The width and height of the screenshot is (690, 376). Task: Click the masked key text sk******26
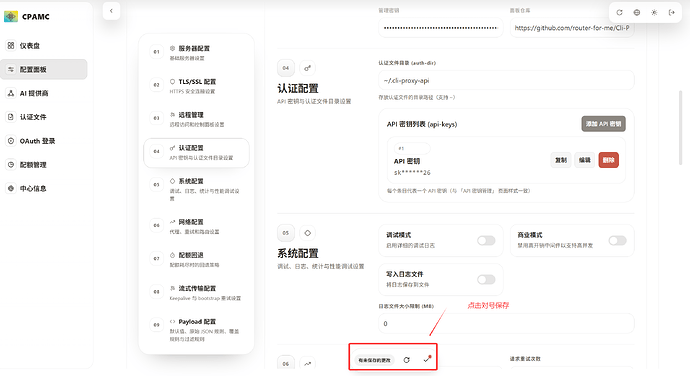click(x=412, y=173)
